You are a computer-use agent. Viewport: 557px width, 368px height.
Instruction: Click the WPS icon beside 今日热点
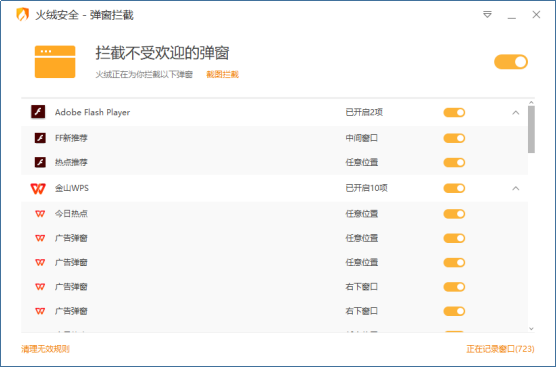coord(40,214)
